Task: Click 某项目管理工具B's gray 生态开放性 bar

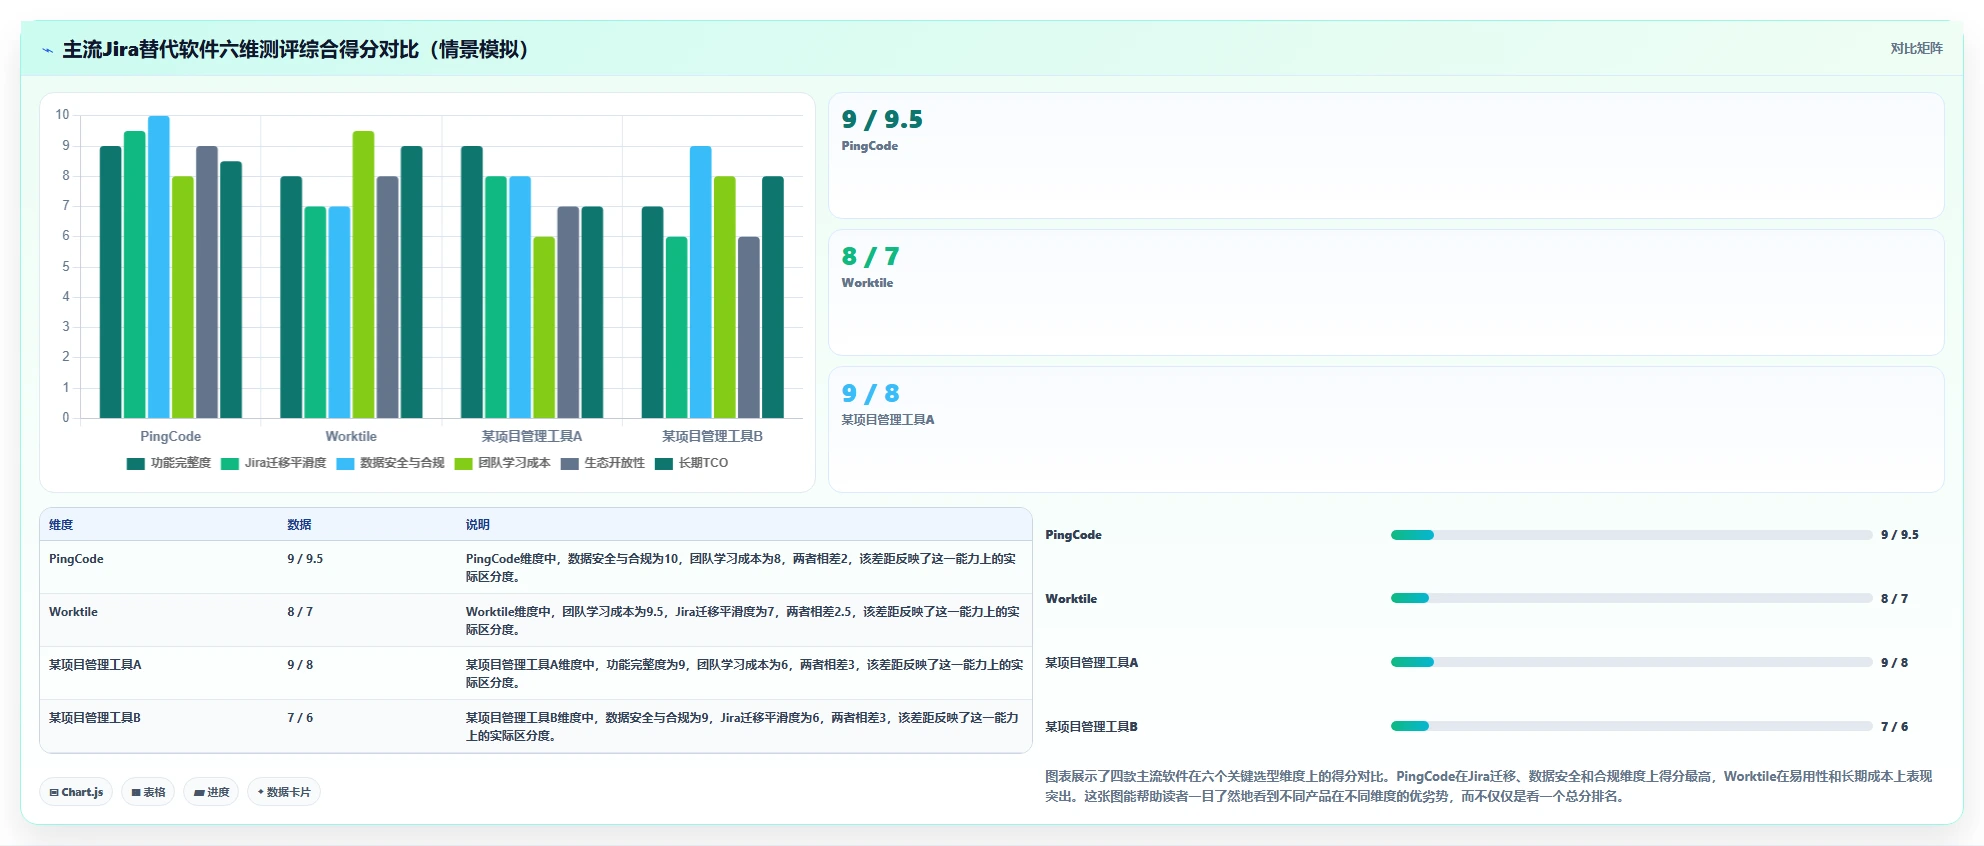Action: point(749,327)
